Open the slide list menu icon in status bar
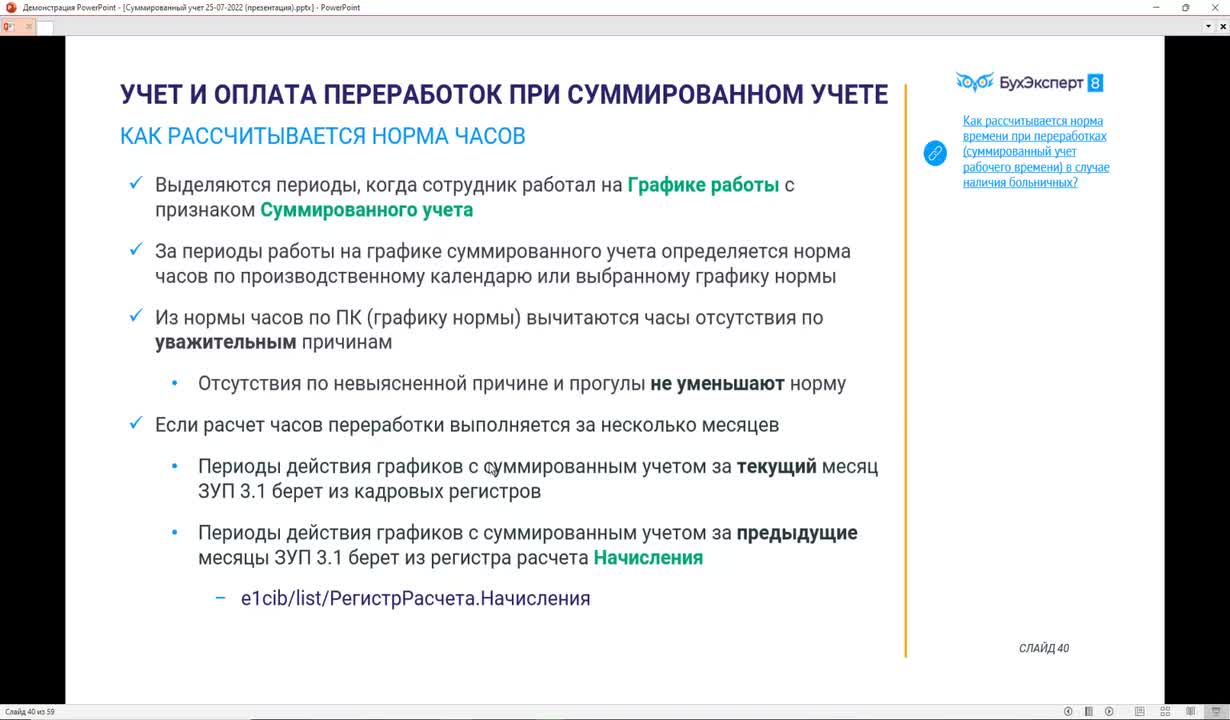 tap(1088, 711)
